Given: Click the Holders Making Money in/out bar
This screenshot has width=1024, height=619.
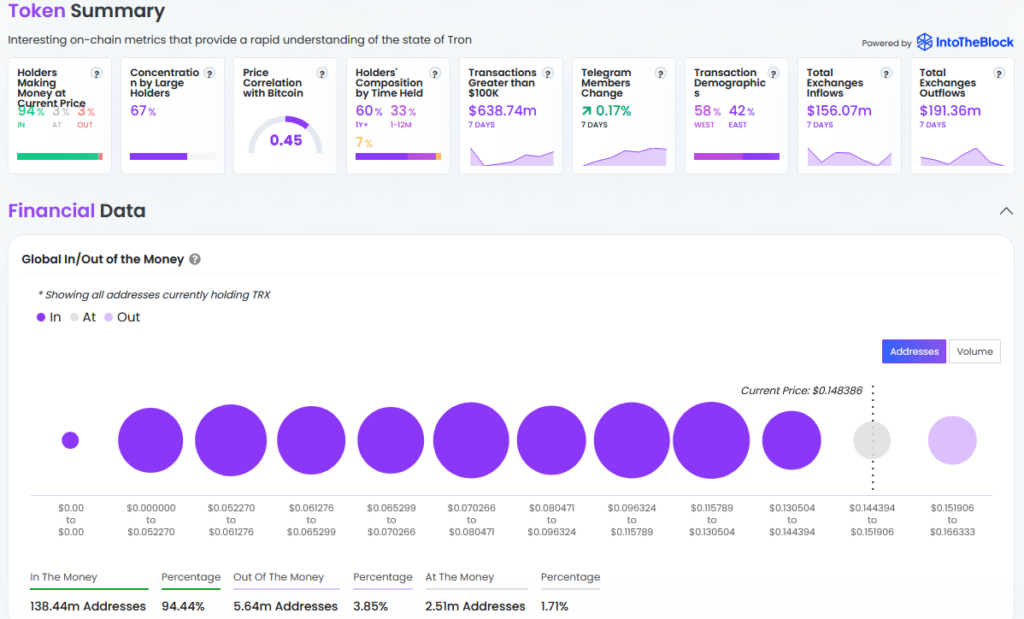Looking at the screenshot, I should pyautogui.click(x=59, y=157).
